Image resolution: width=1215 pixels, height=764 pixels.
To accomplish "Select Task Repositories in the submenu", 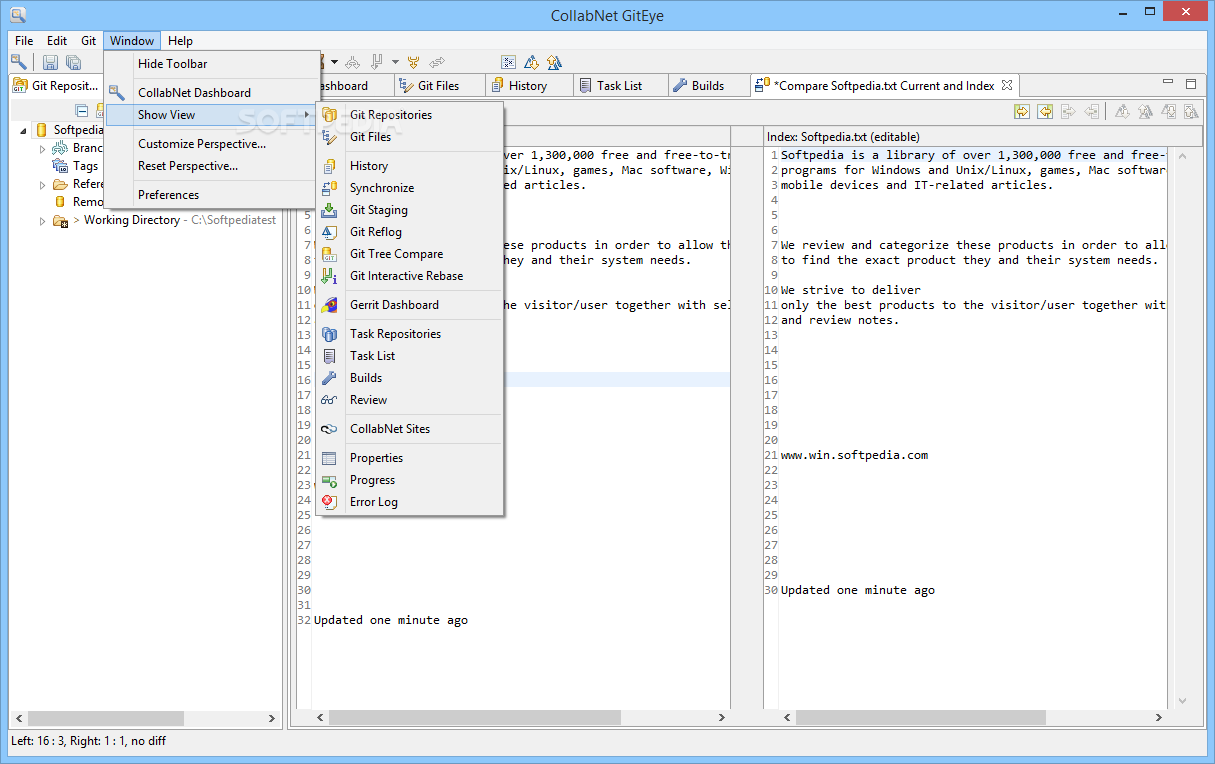I will [x=410, y=334].
